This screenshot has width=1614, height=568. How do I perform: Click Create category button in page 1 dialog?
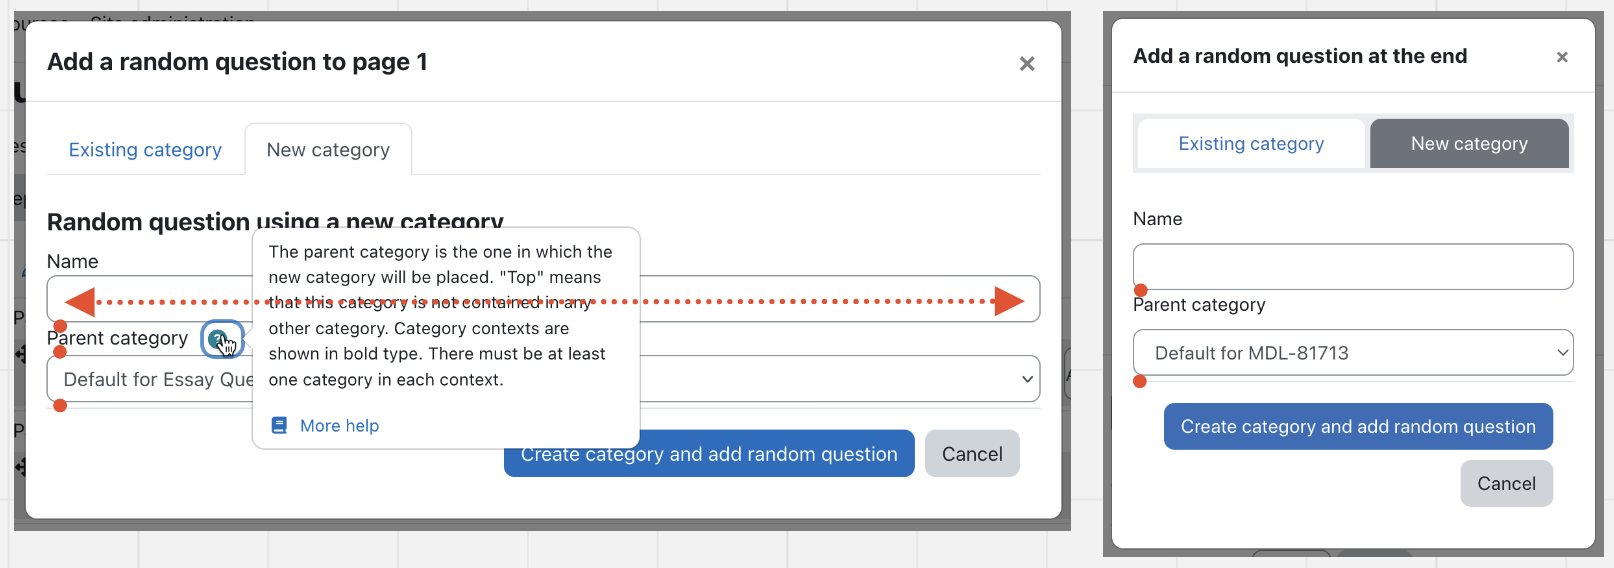[x=709, y=454]
